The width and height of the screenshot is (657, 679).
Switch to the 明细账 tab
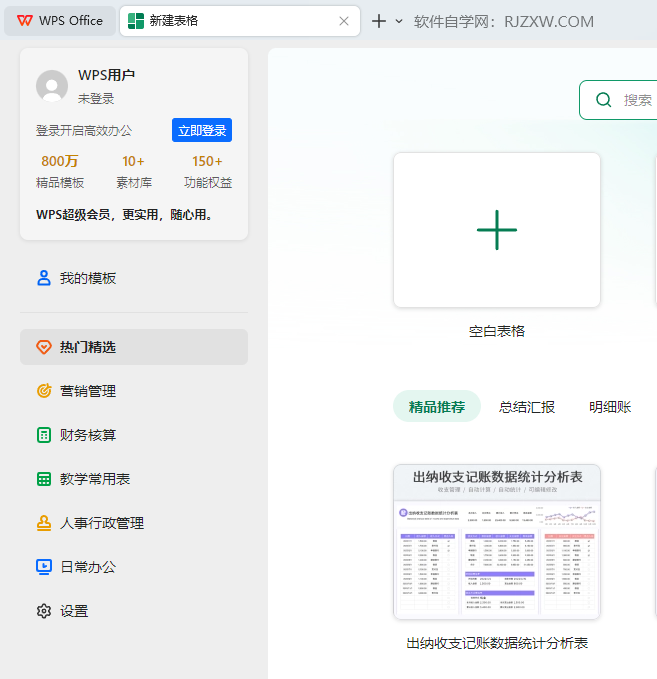(610, 407)
